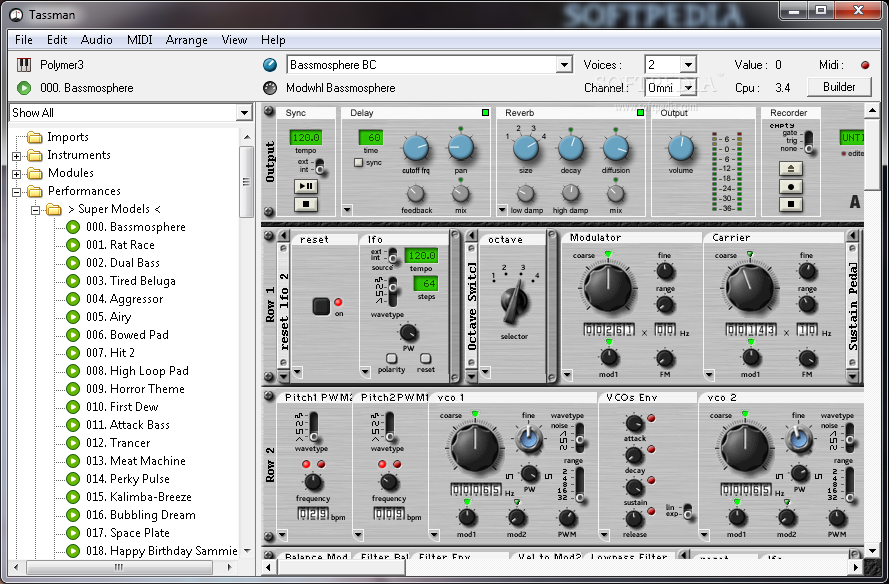Select 009. Horror Theme performance
Screen dimensions: 889x584
(136, 389)
